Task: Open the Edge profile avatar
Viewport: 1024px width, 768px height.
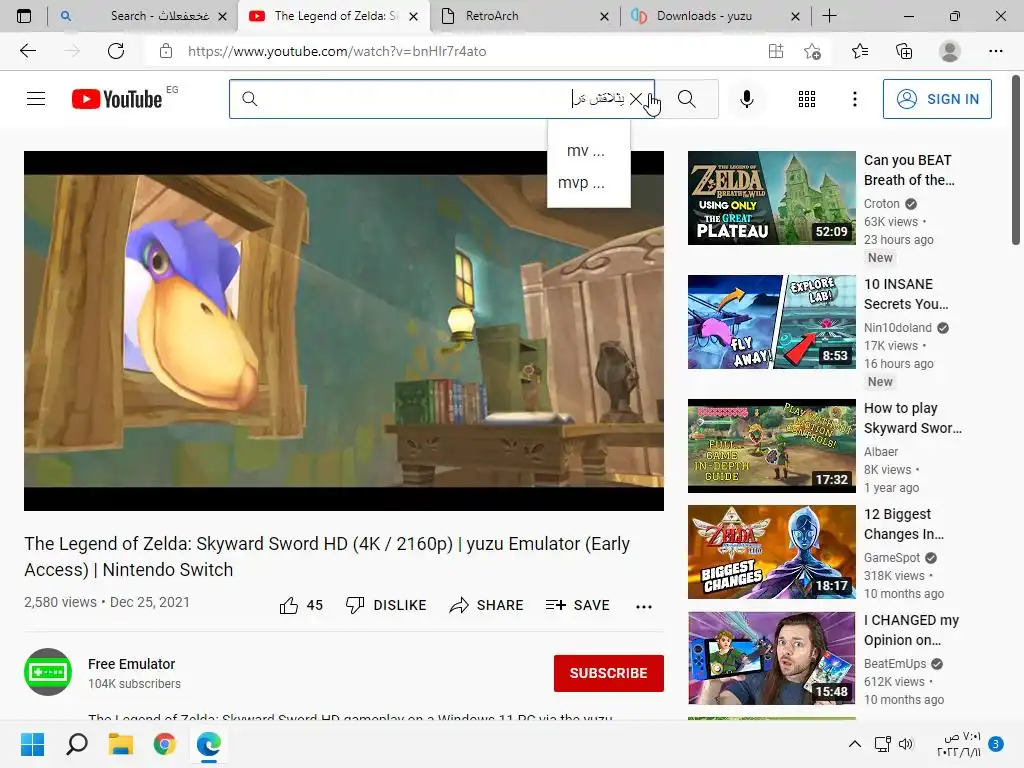Action: (x=950, y=51)
